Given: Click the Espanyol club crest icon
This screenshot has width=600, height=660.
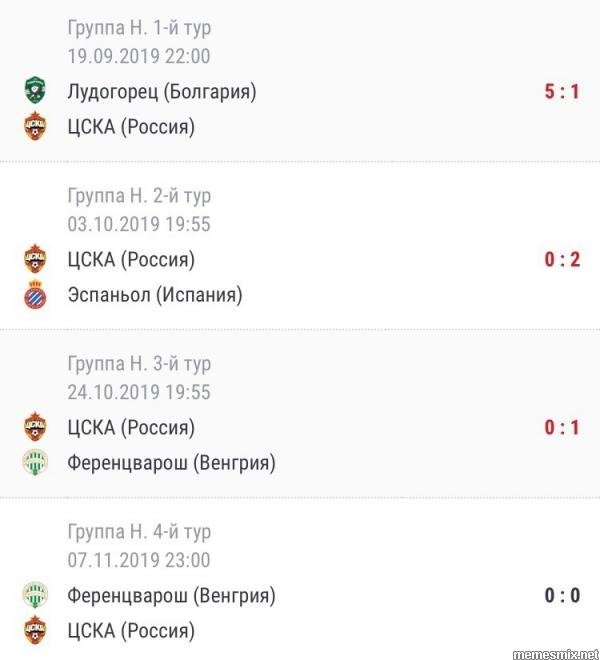Looking at the screenshot, I should pos(35,295).
